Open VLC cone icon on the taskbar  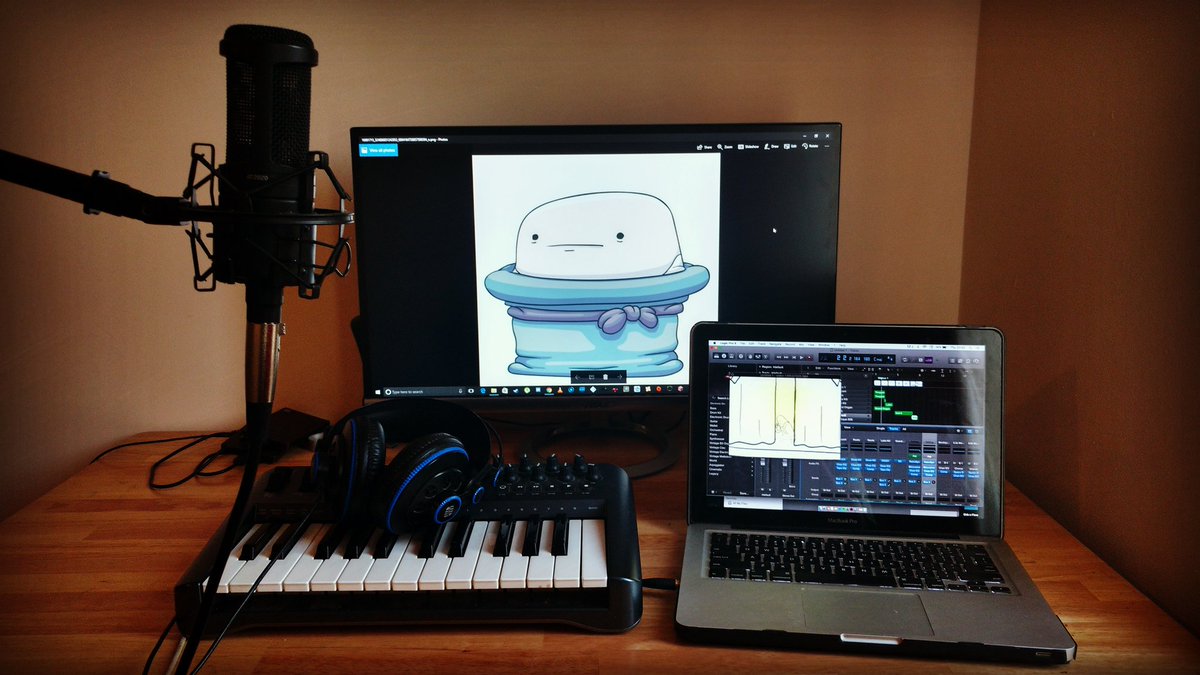pyautogui.click(x=559, y=391)
